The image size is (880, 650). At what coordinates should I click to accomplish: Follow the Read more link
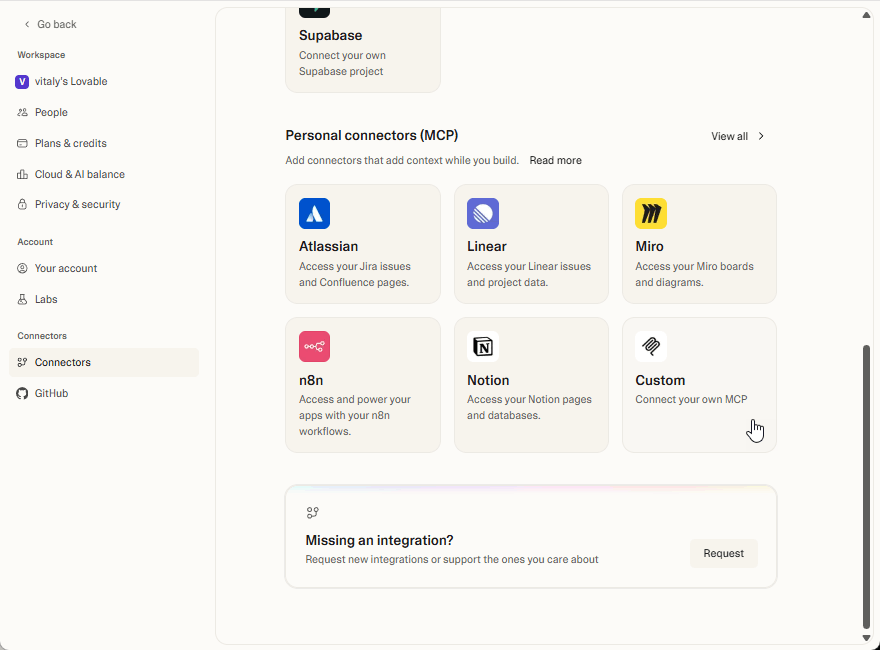click(555, 161)
